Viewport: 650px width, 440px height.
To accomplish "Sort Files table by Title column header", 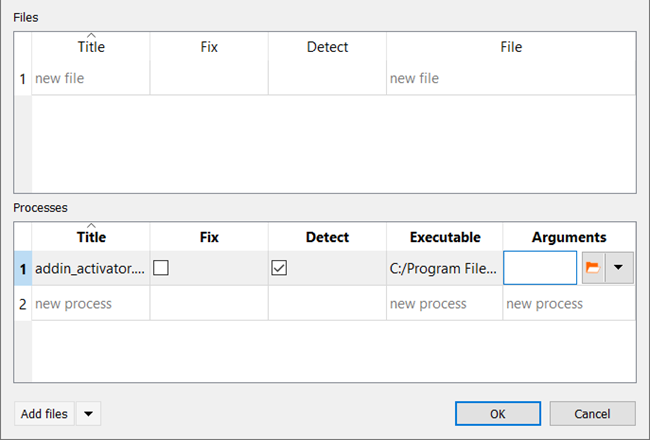I will (x=91, y=47).
